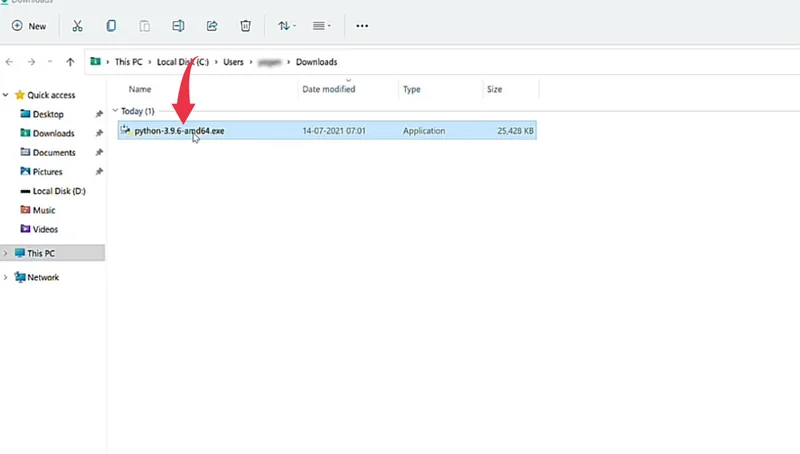Select the python-3.9.6-amd64.exe file

pyautogui.click(x=179, y=131)
